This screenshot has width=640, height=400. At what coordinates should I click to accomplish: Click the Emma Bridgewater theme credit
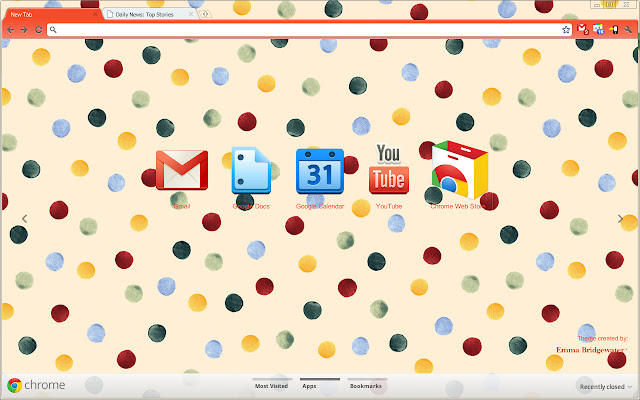(590, 350)
